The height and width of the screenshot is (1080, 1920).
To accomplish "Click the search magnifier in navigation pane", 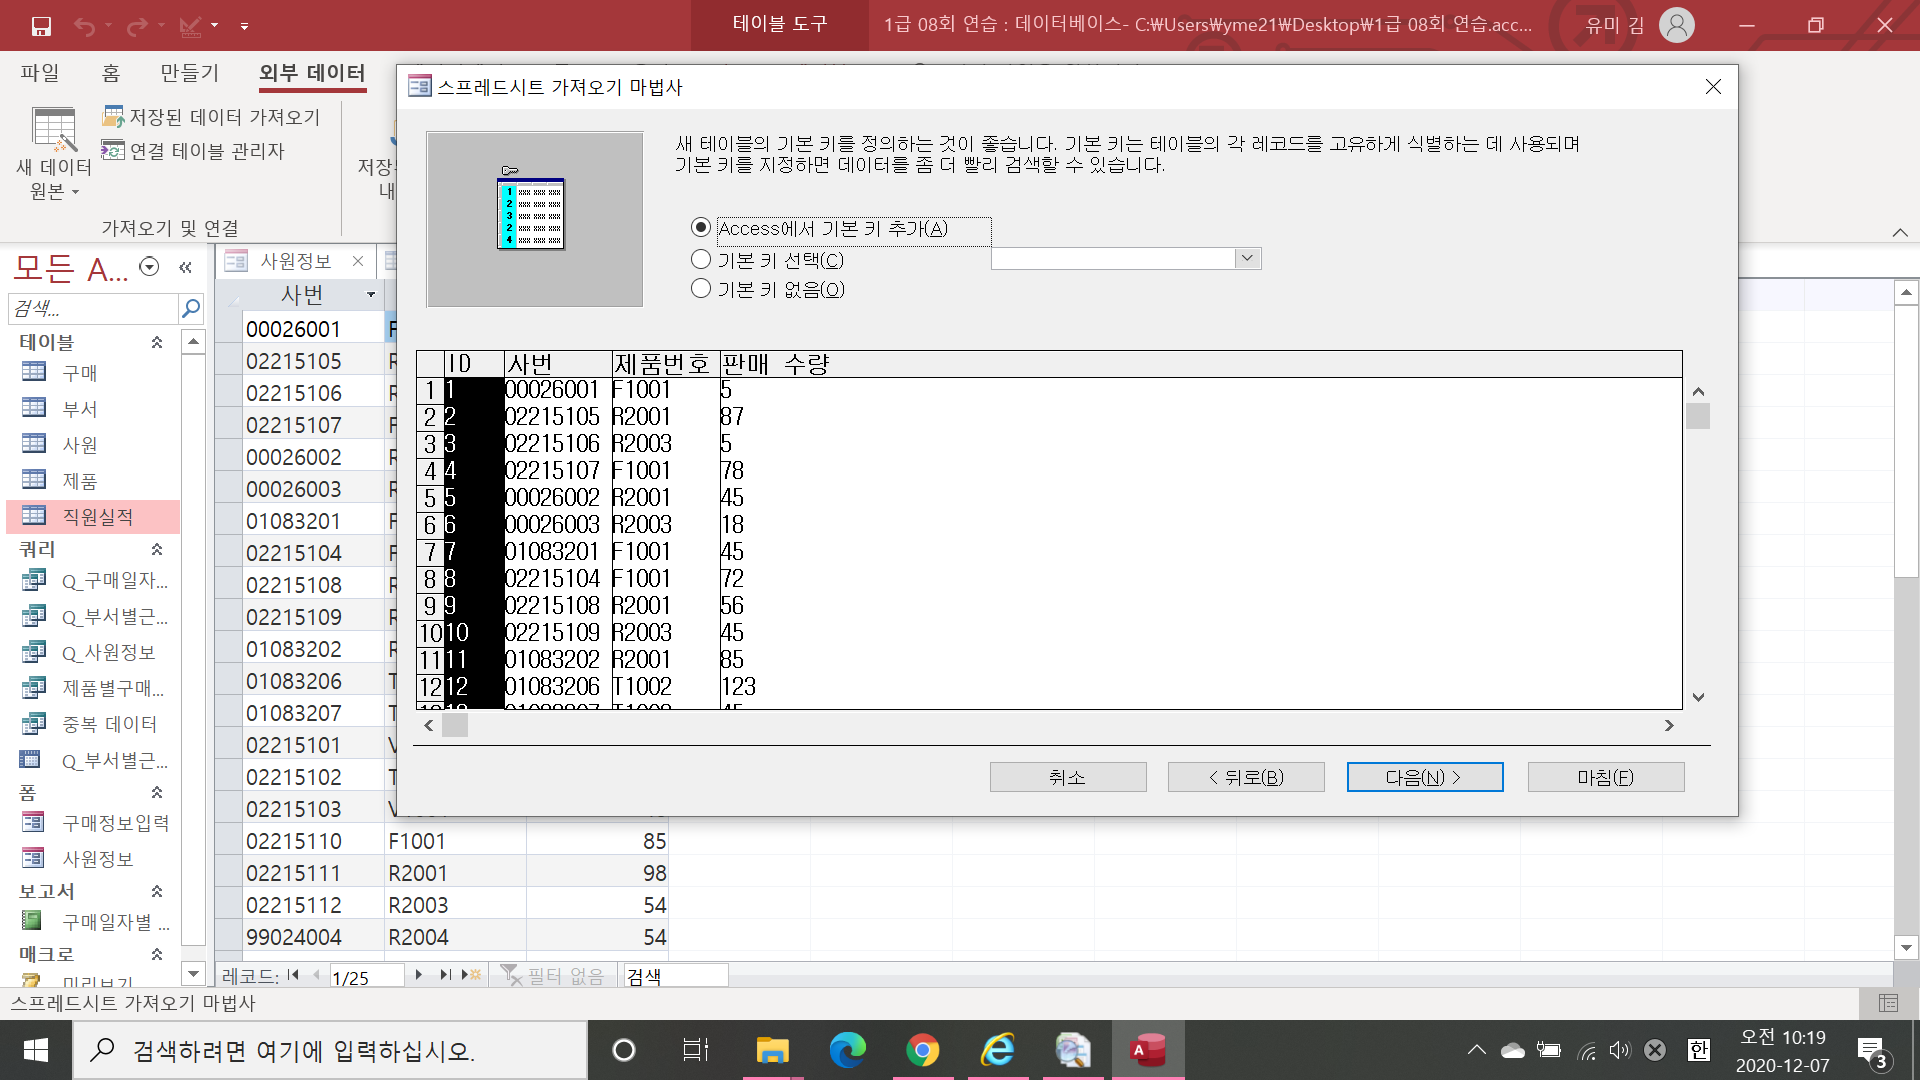I will [190, 309].
